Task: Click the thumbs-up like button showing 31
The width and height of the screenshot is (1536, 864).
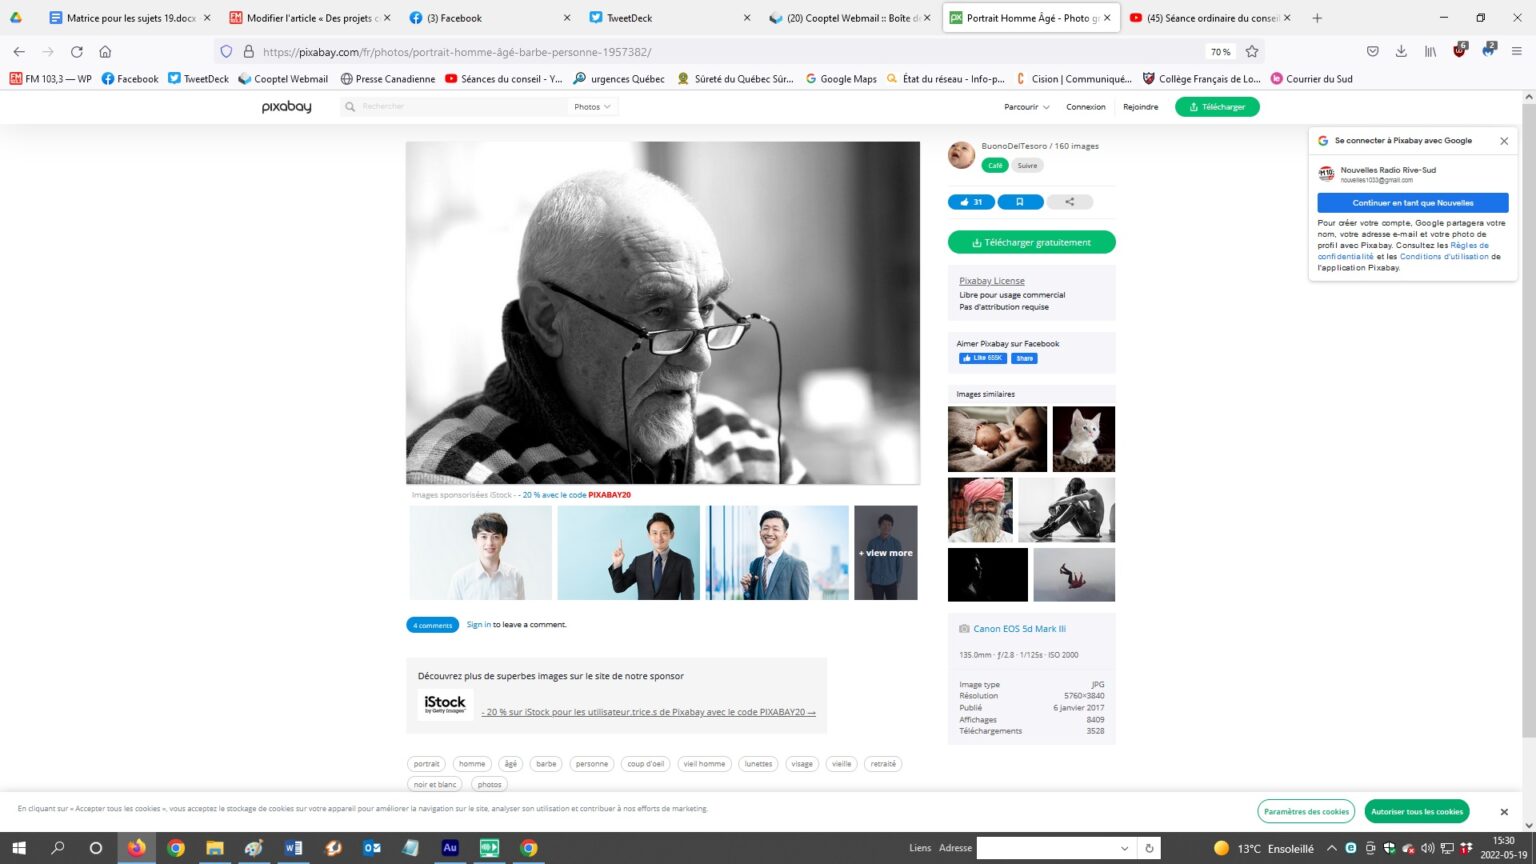Action: (x=970, y=202)
